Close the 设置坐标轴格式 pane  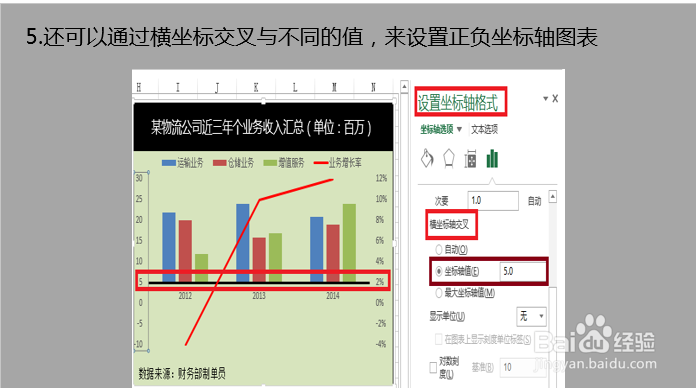(555, 99)
